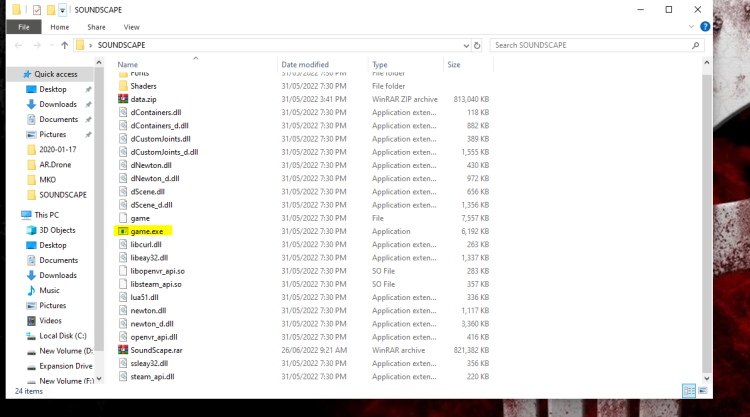The height and width of the screenshot is (417, 750).
Task: Open Customize Quick Access Toolbar dropdown
Action: tap(62, 10)
